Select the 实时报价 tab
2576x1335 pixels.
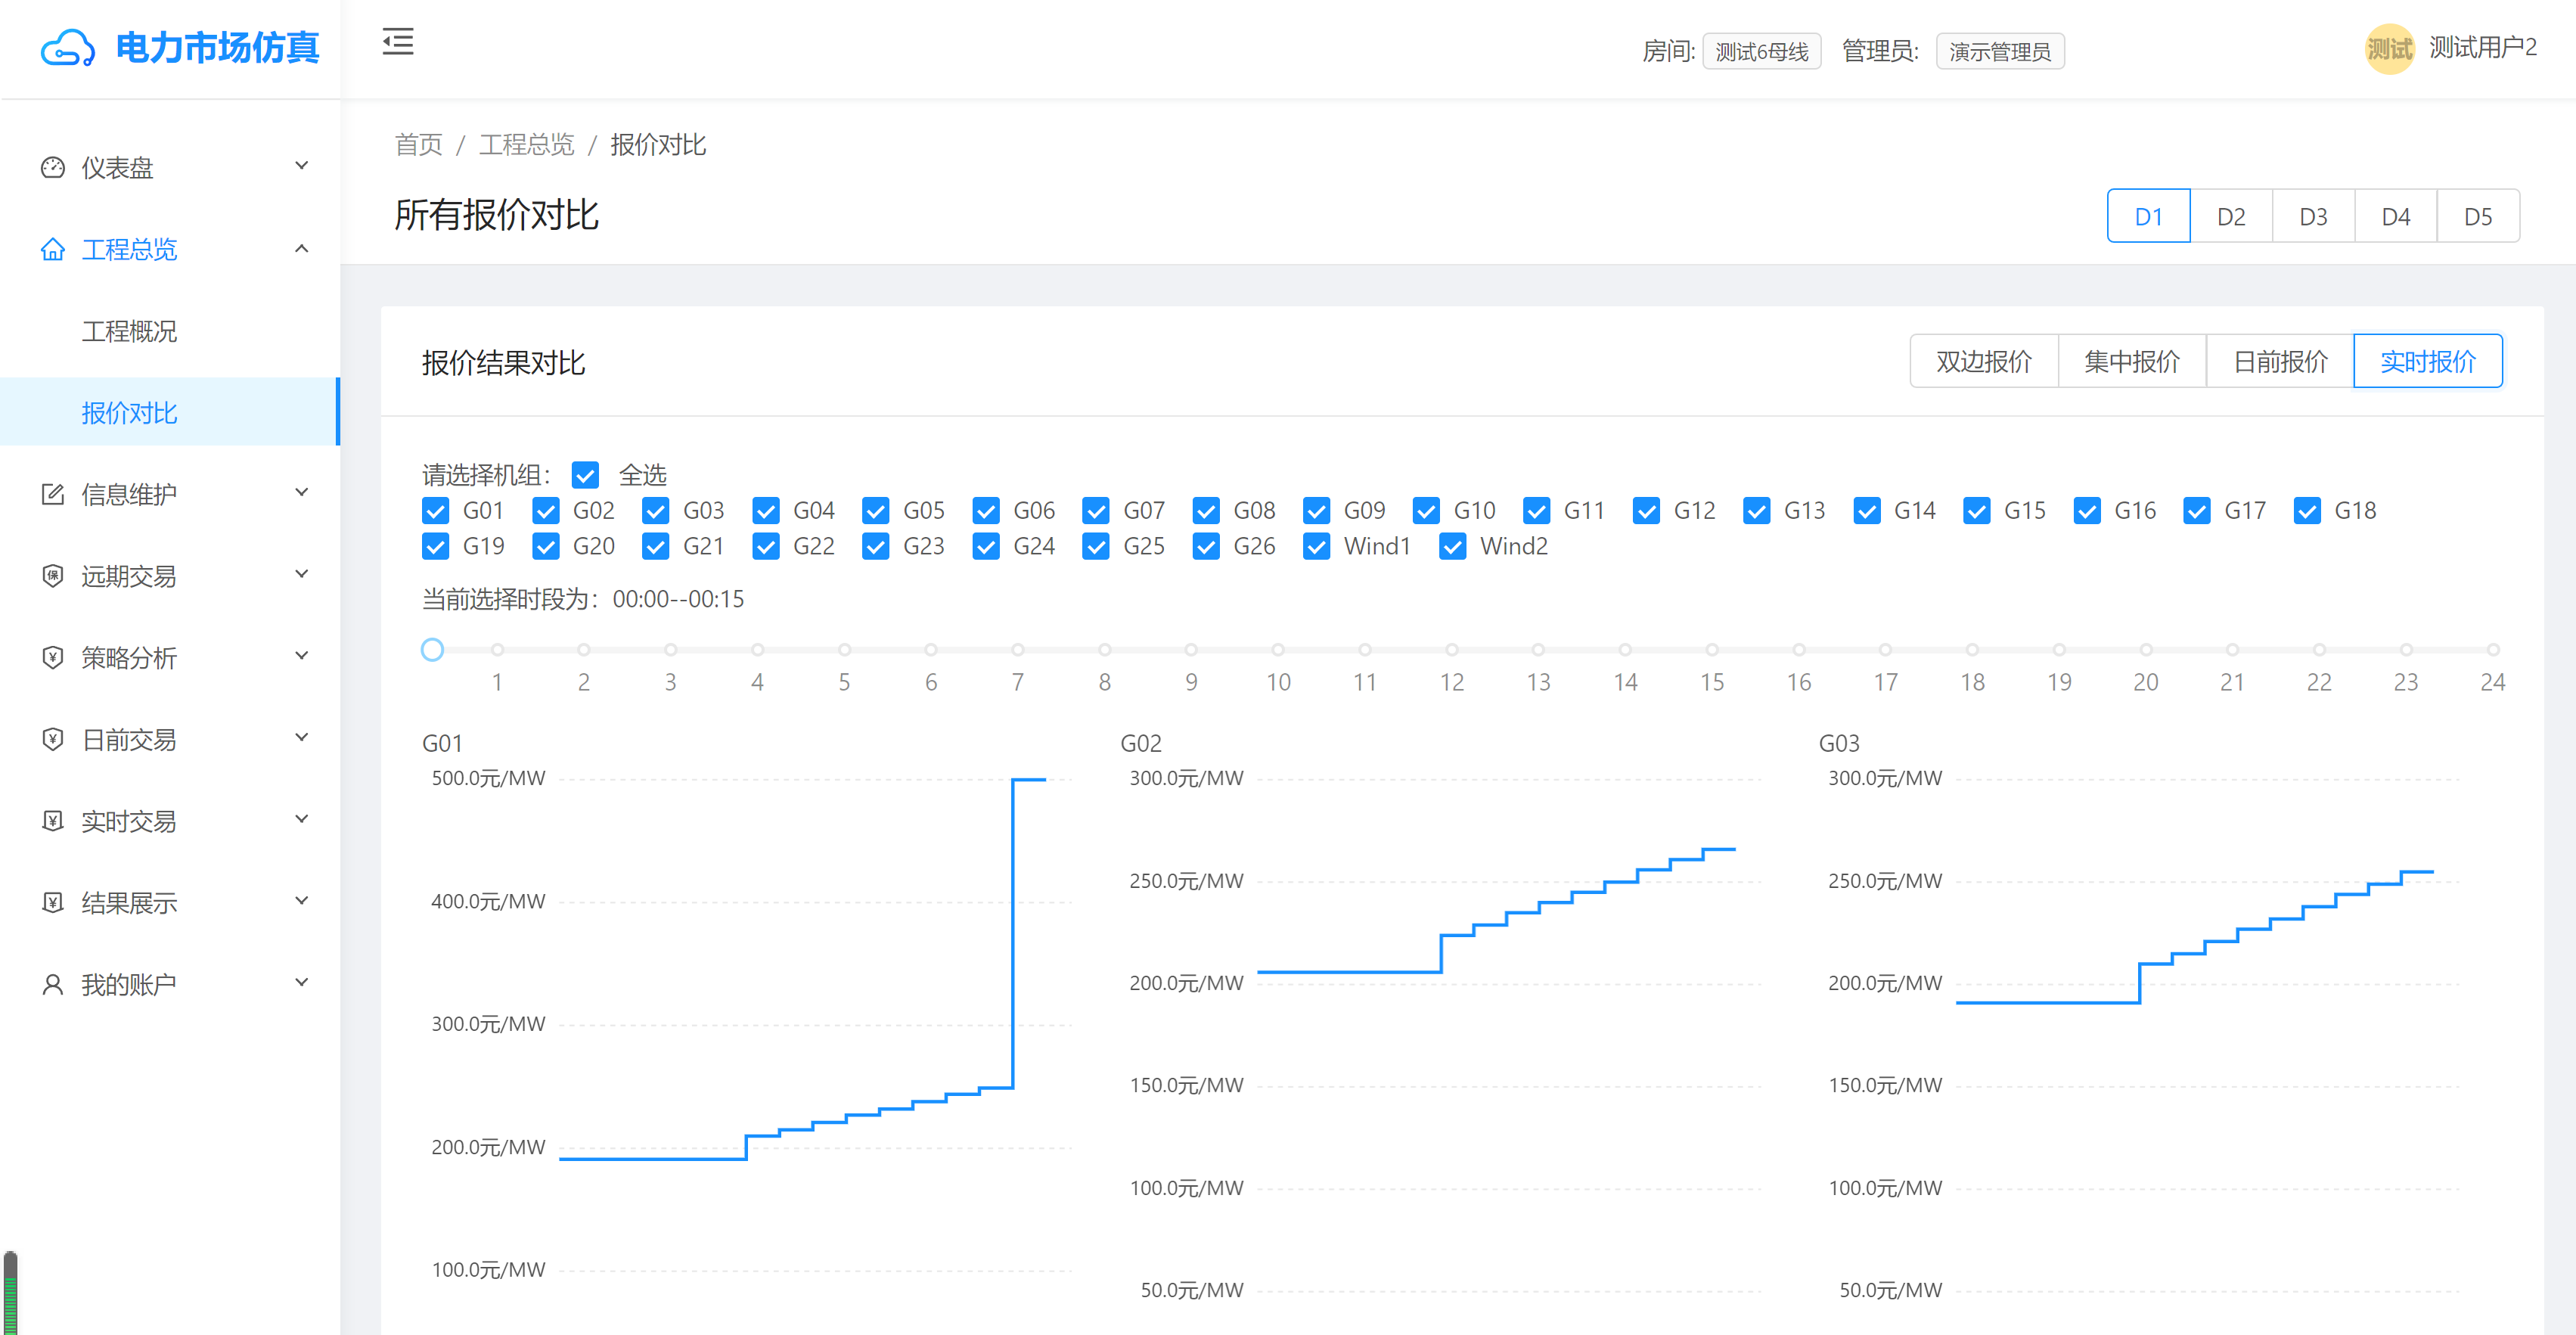click(2428, 361)
